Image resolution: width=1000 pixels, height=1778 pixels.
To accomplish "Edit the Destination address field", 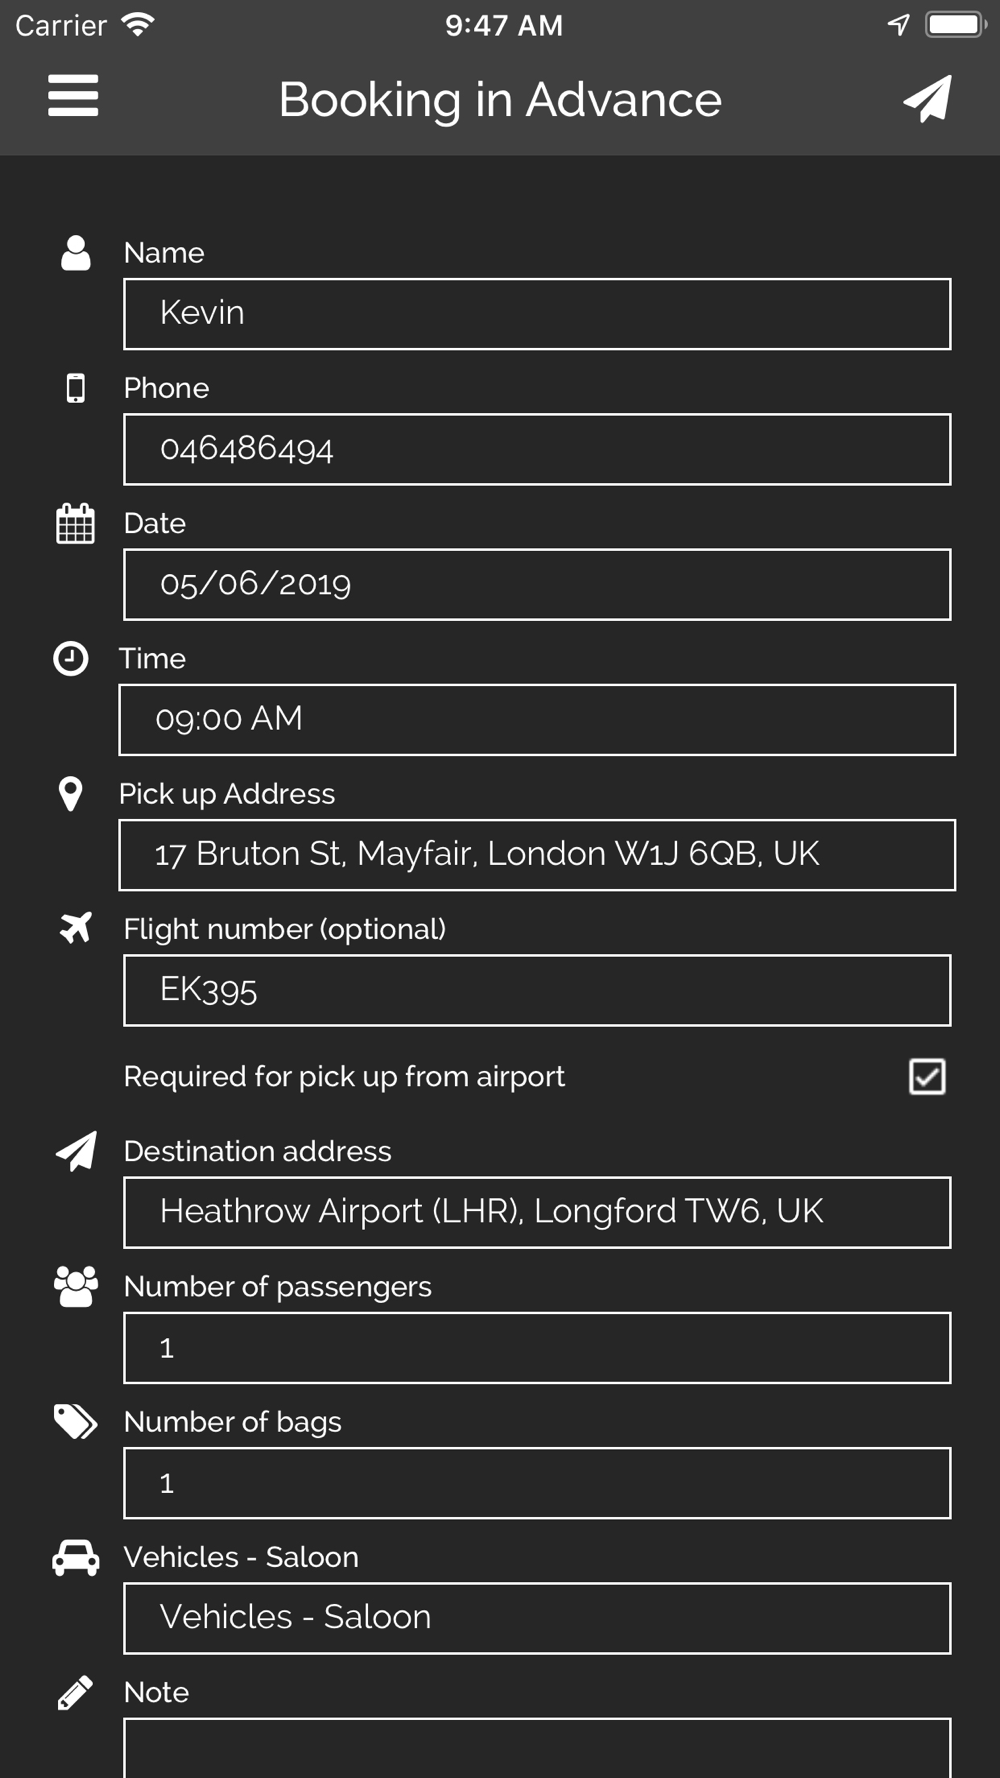I will click(x=537, y=1212).
